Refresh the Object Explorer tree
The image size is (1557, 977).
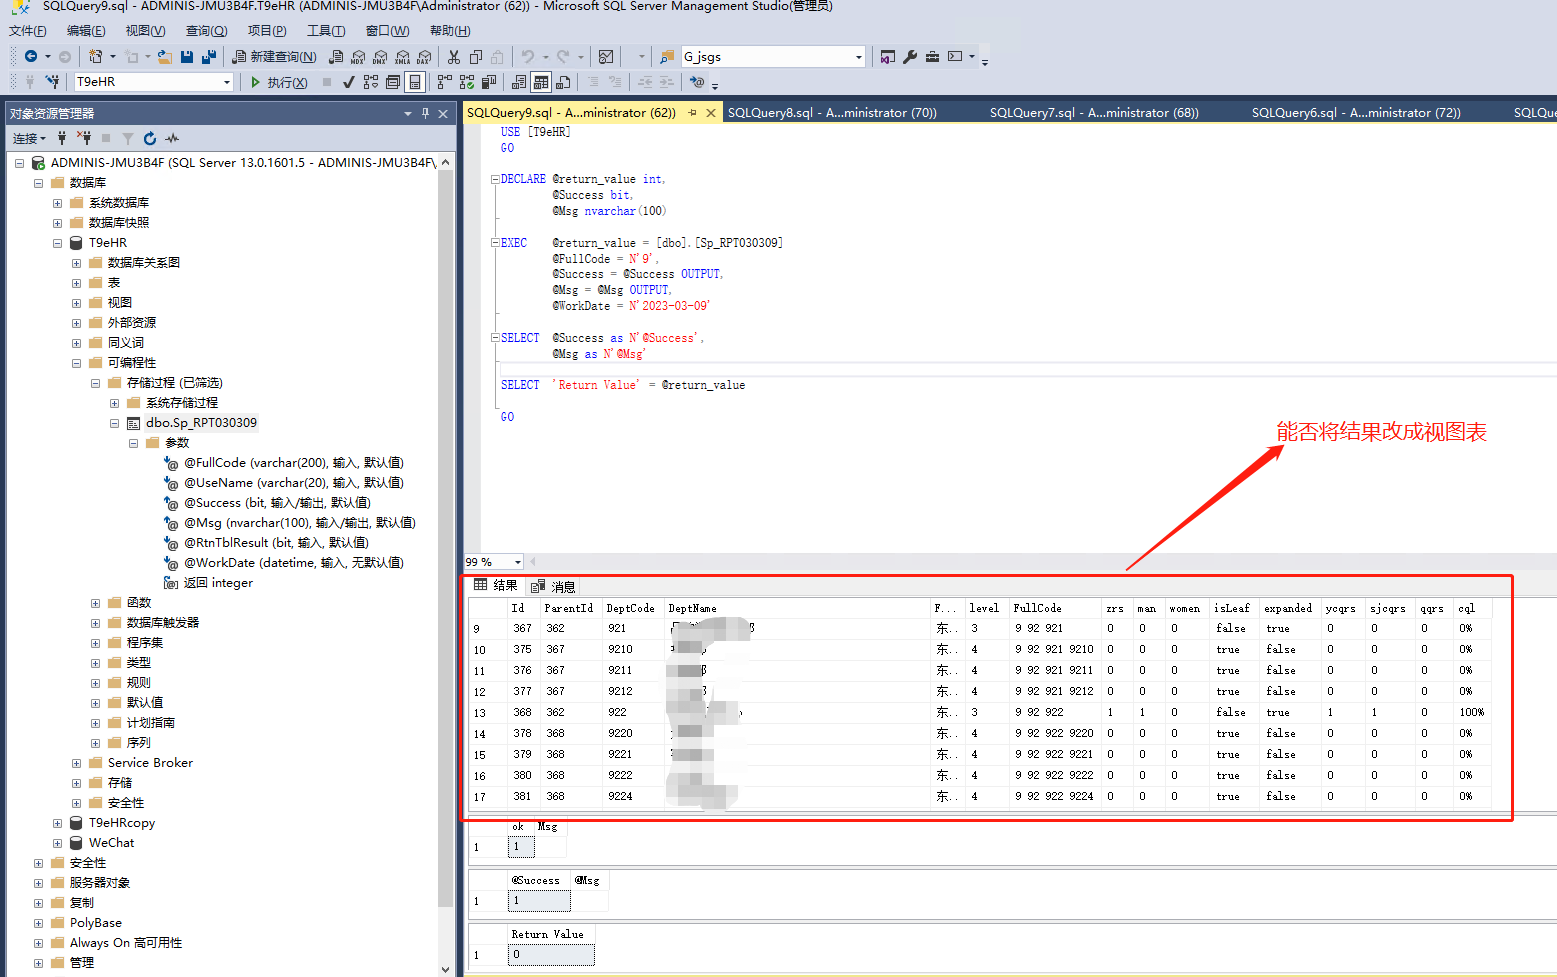pos(150,138)
